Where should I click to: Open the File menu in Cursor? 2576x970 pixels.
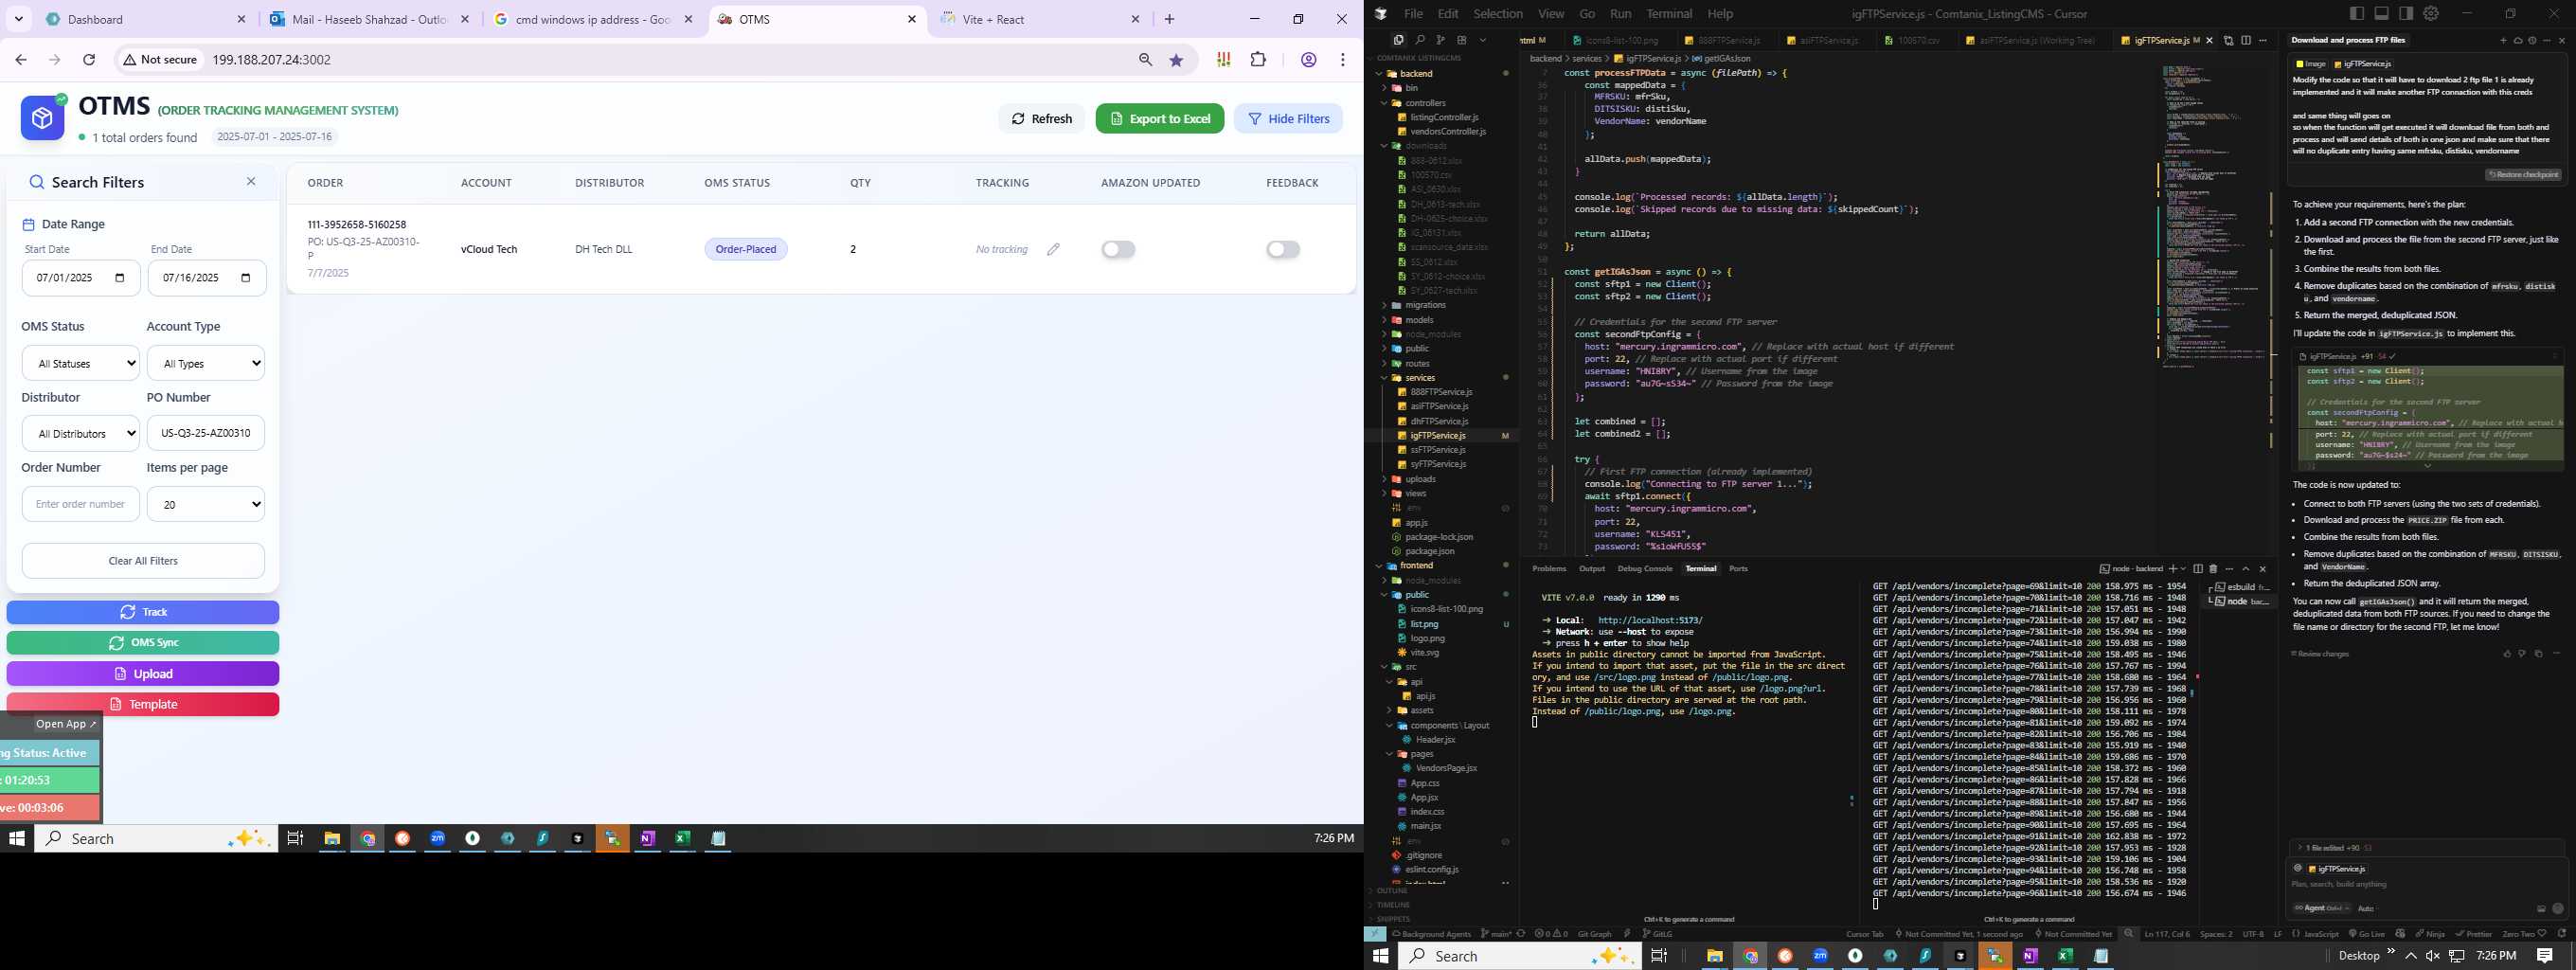click(x=1413, y=13)
